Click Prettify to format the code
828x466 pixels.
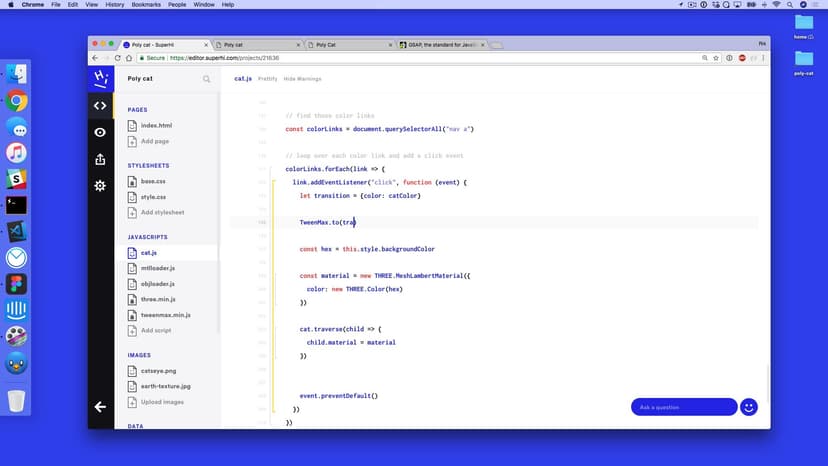pos(268,78)
